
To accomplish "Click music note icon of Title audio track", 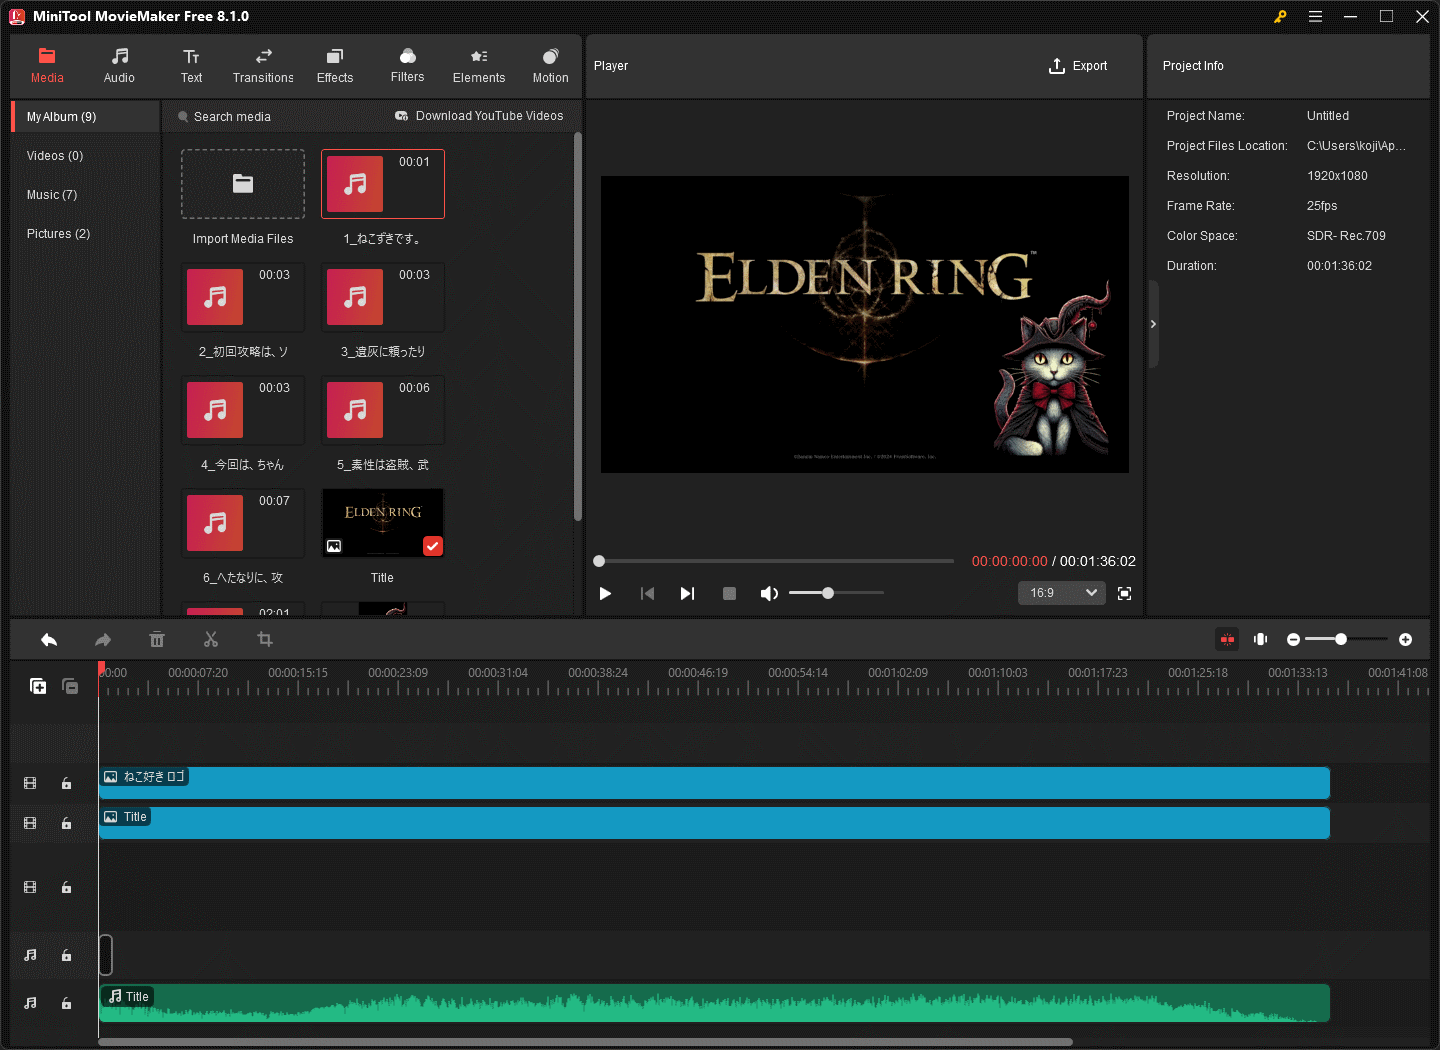I will point(30,1003).
